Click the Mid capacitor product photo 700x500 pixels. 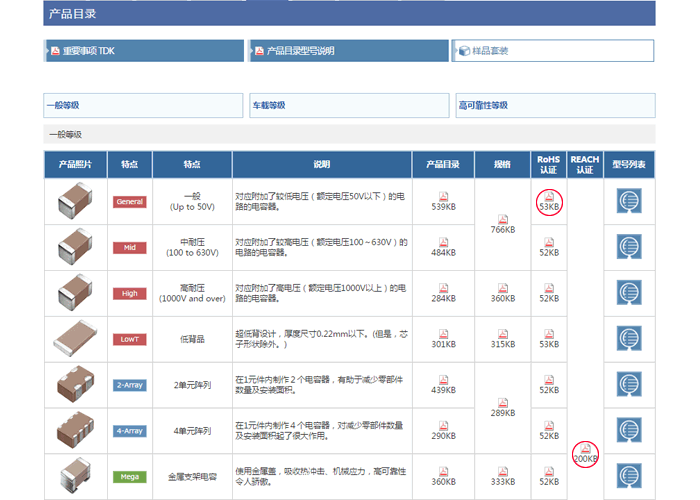coord(75,246)
